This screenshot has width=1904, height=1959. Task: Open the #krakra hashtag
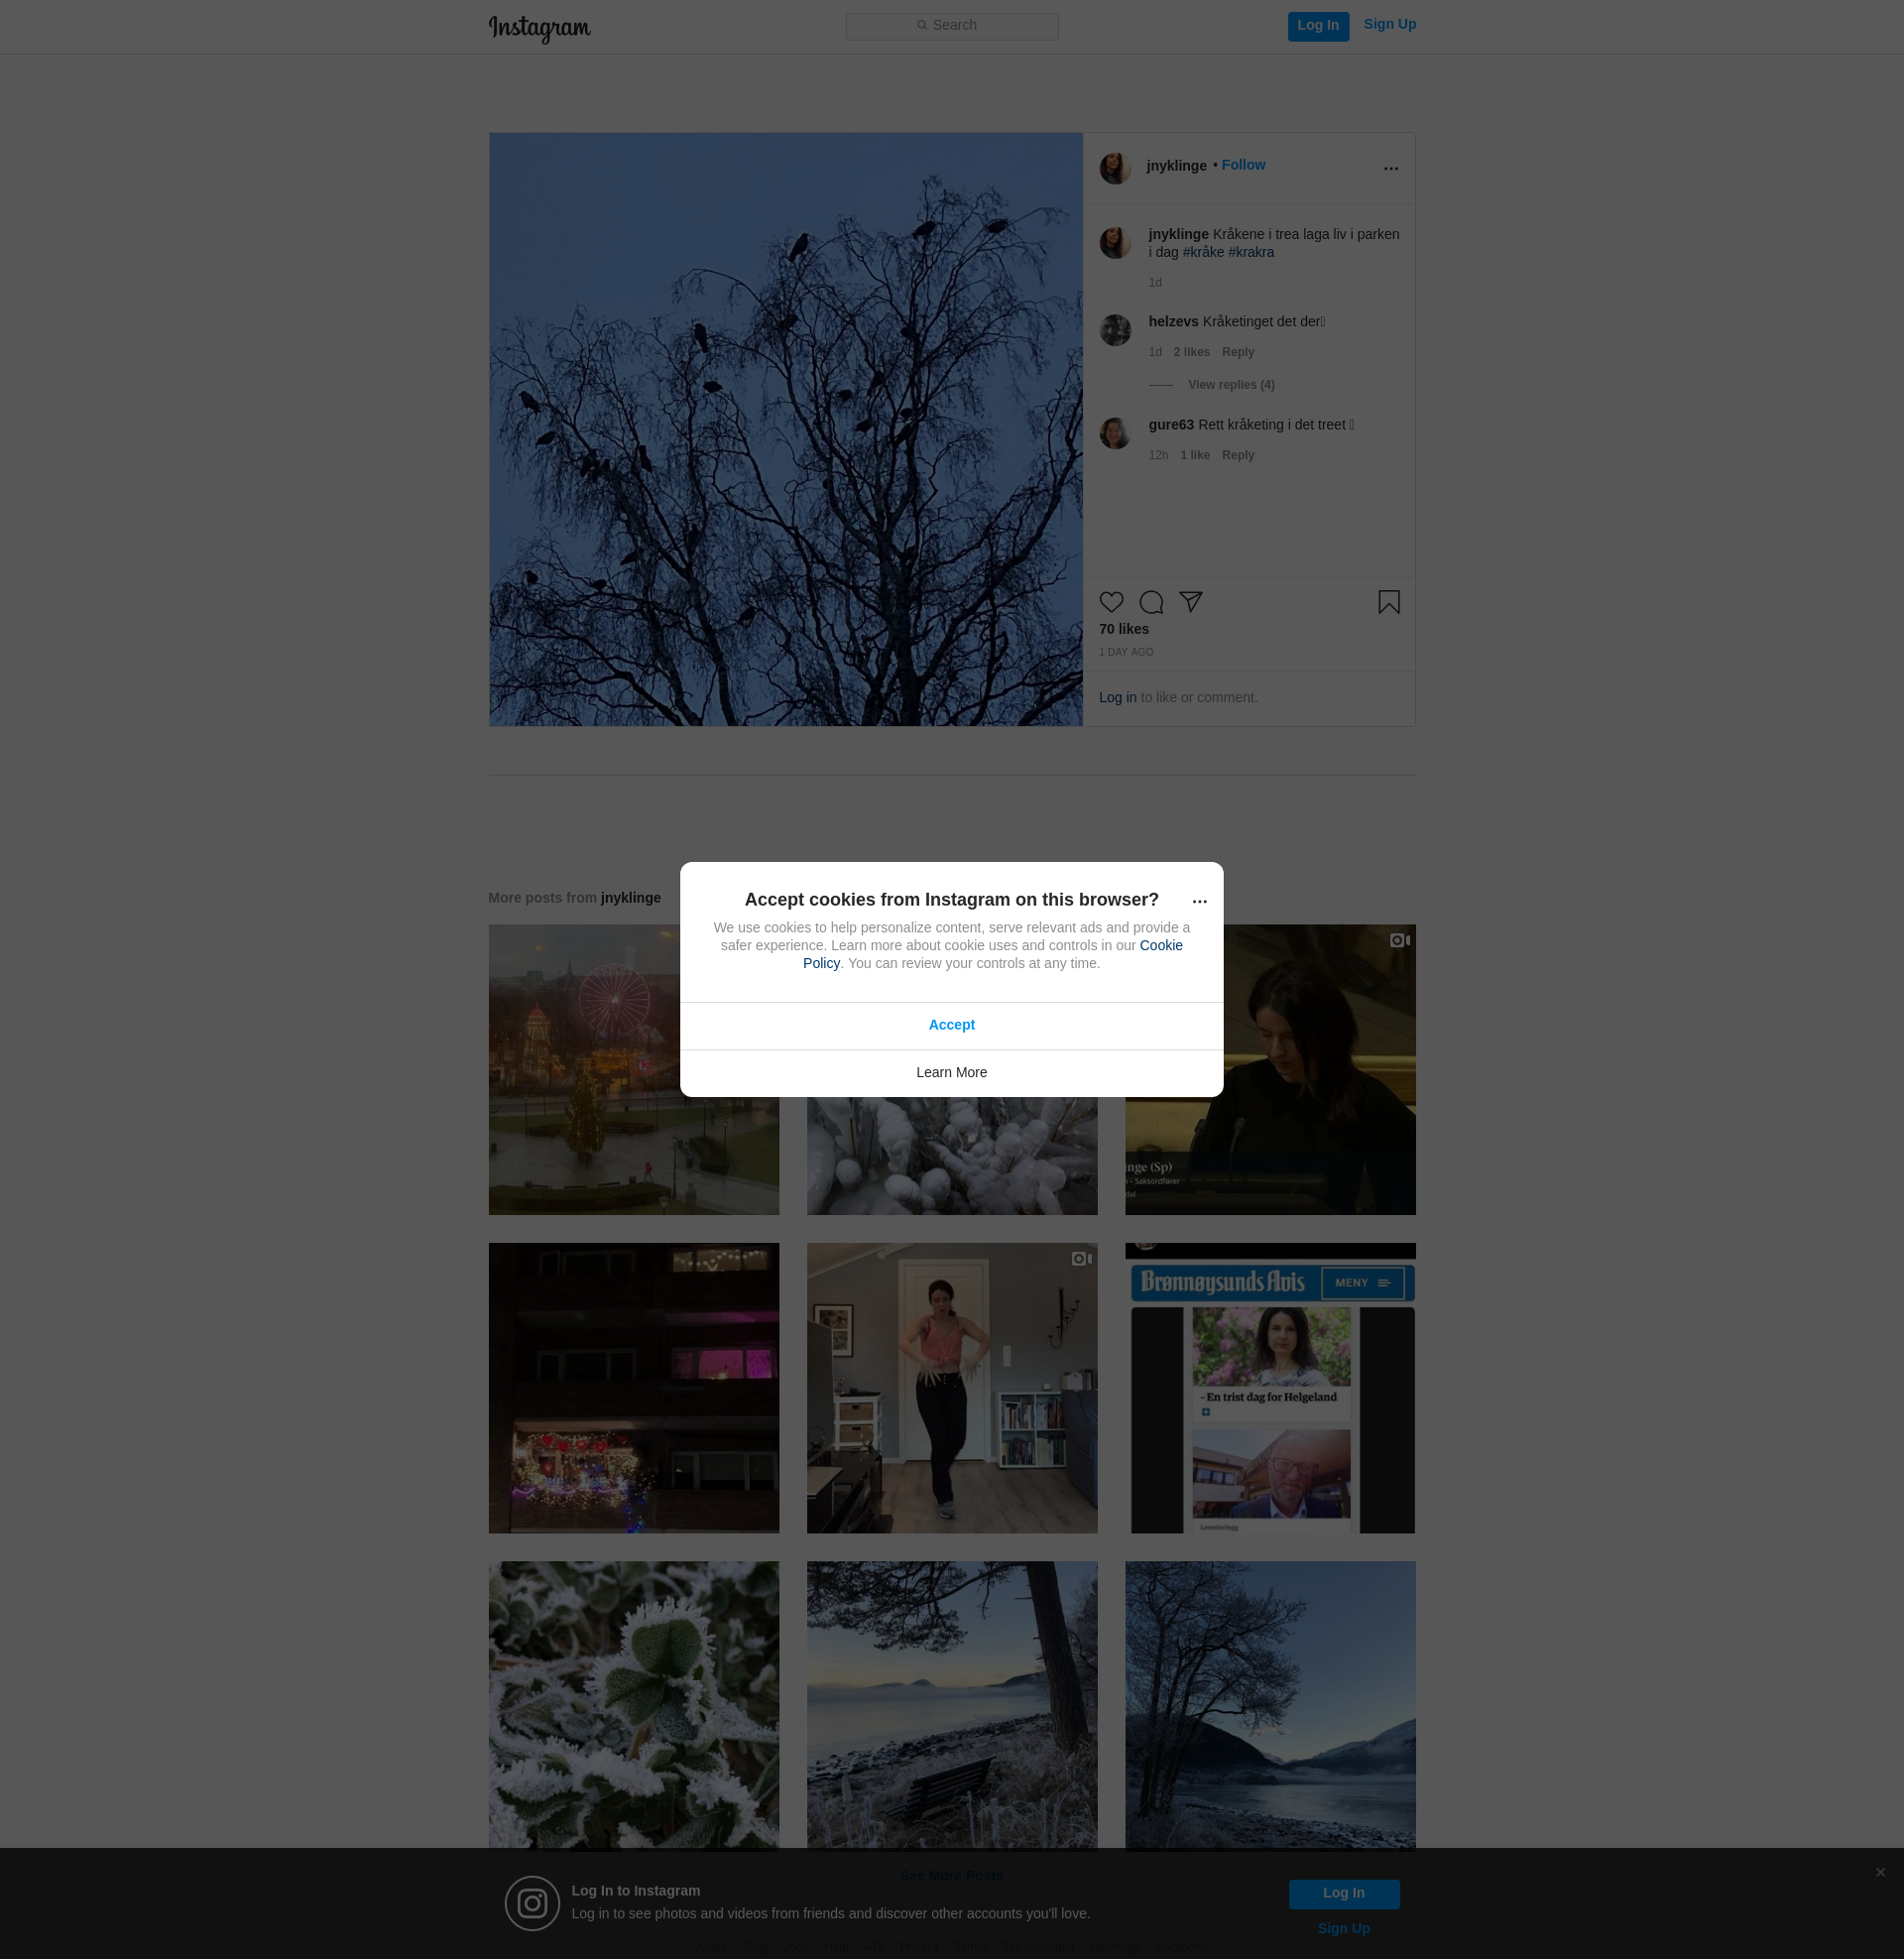pyautogui.click(x=1251, y=252)
